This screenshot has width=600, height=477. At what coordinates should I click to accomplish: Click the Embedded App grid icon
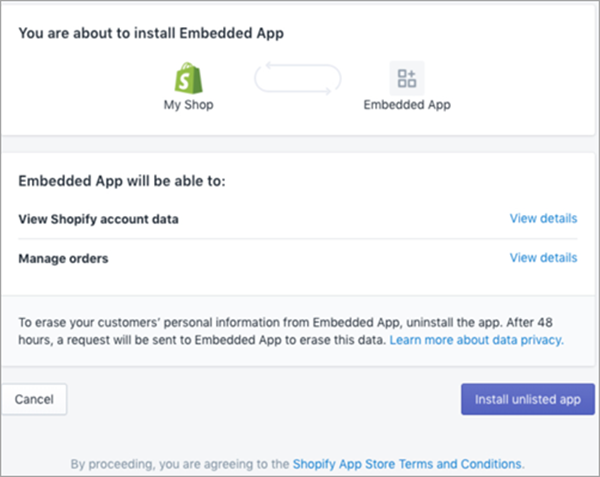point(406,78)
